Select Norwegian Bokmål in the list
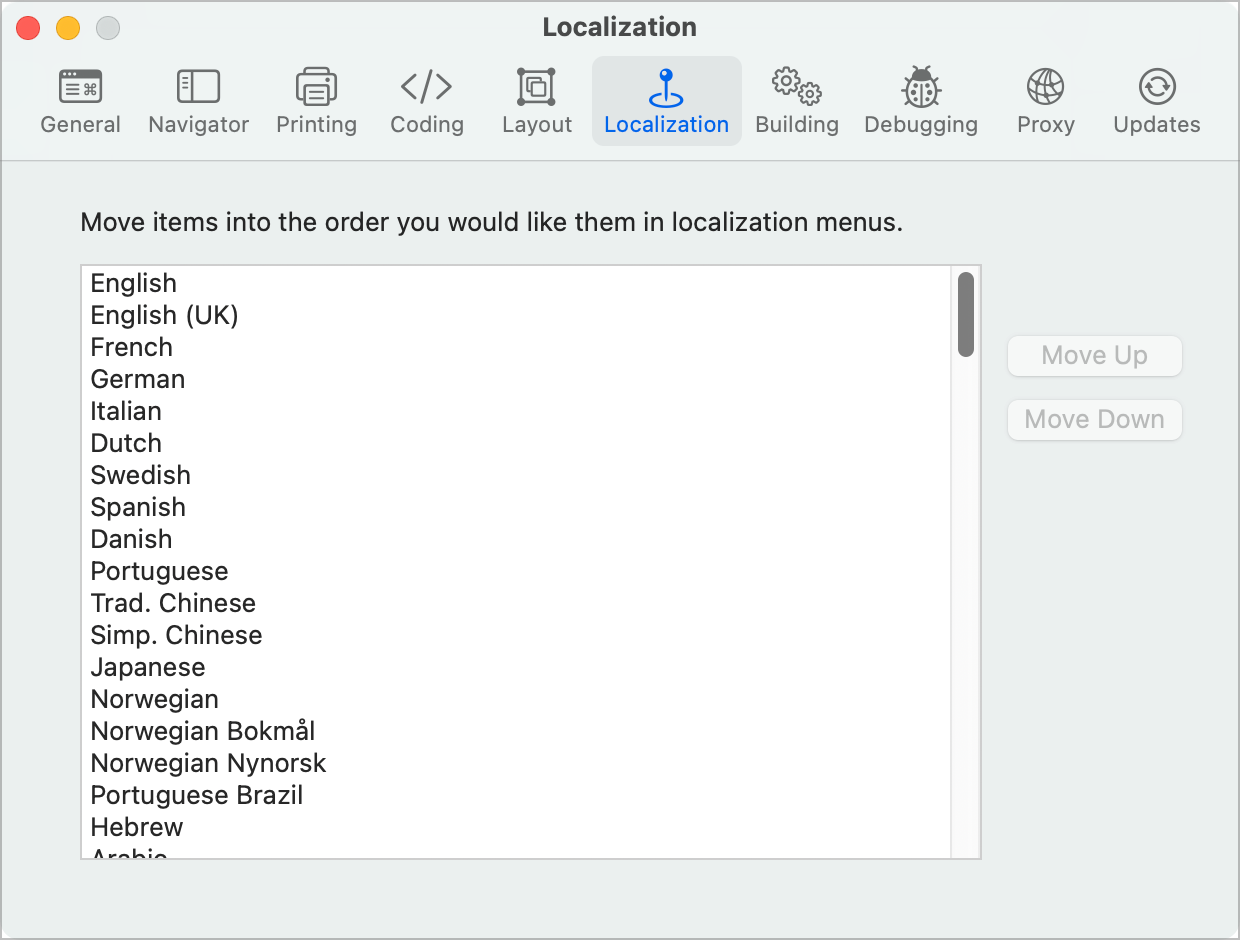The image size is (1240, 940). point(203,731)
